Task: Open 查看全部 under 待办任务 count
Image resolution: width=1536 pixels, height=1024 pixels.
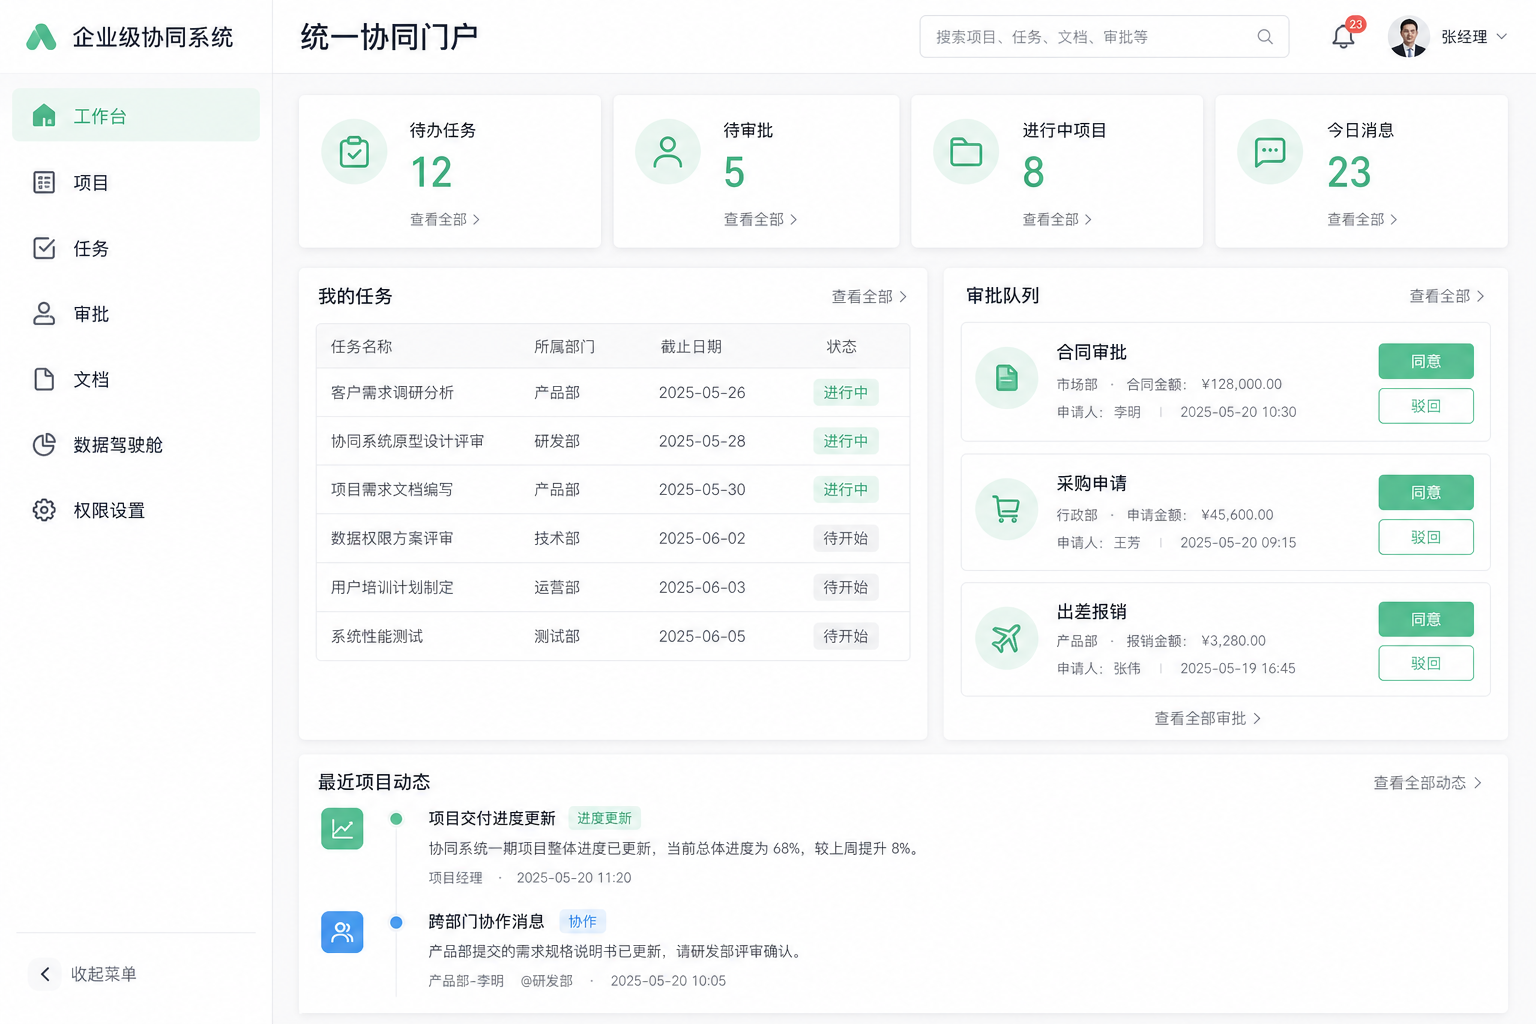Action: pyautogui.click(x=445, y=219)
